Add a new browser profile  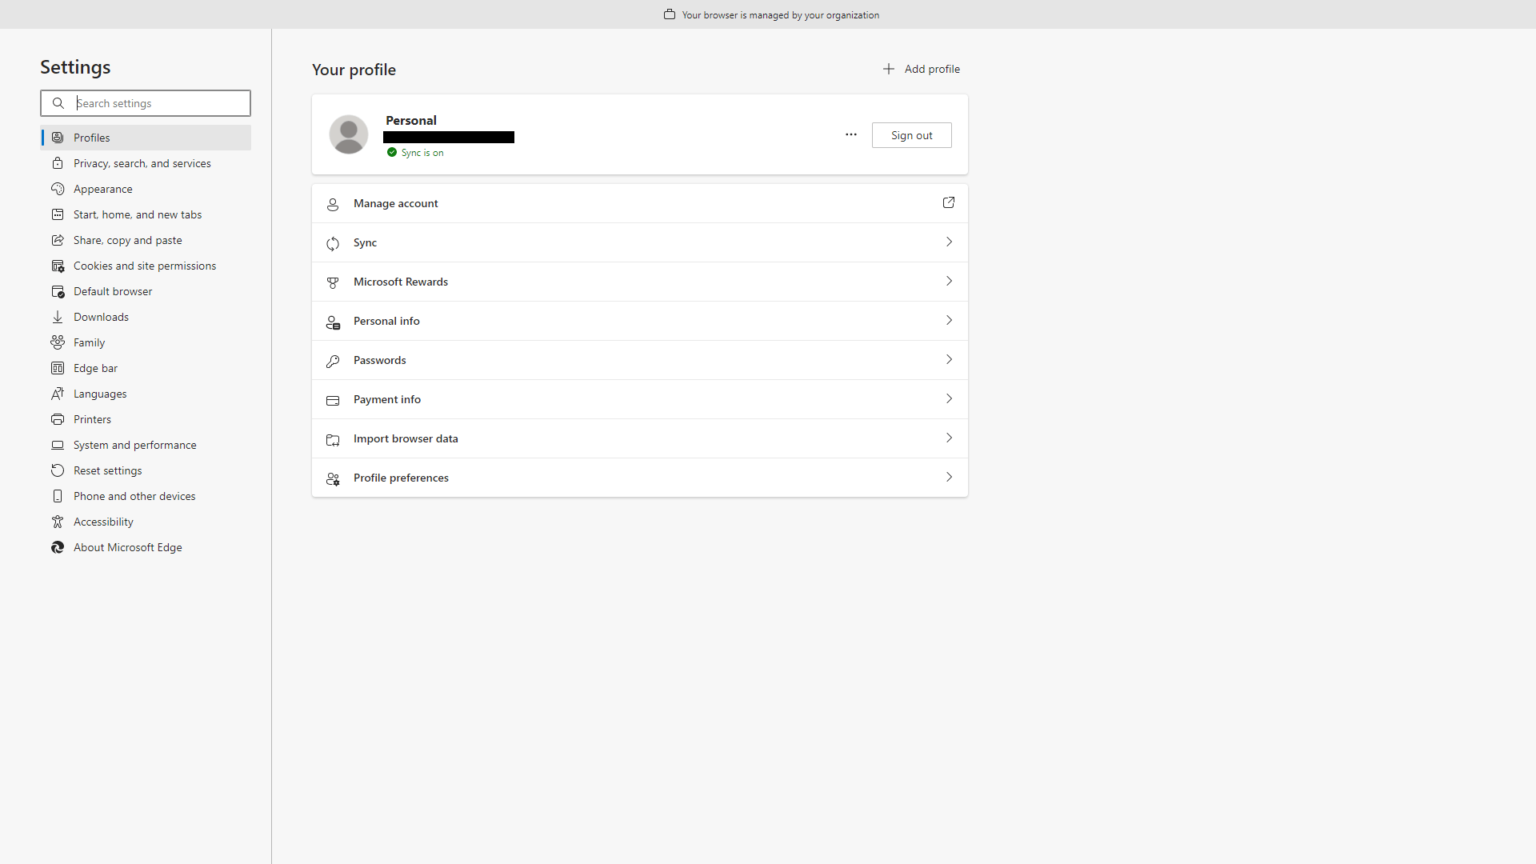[920, 68]
